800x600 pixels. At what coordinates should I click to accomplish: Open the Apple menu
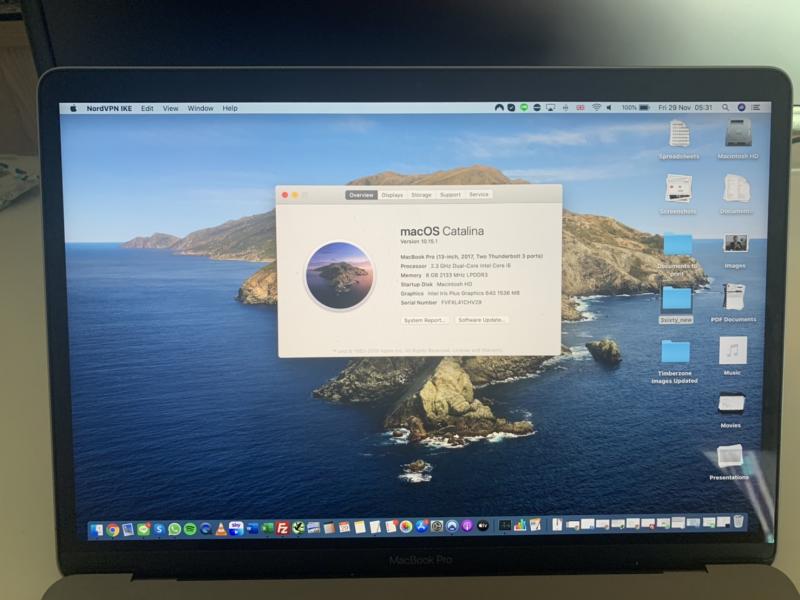tap(73, 108)
